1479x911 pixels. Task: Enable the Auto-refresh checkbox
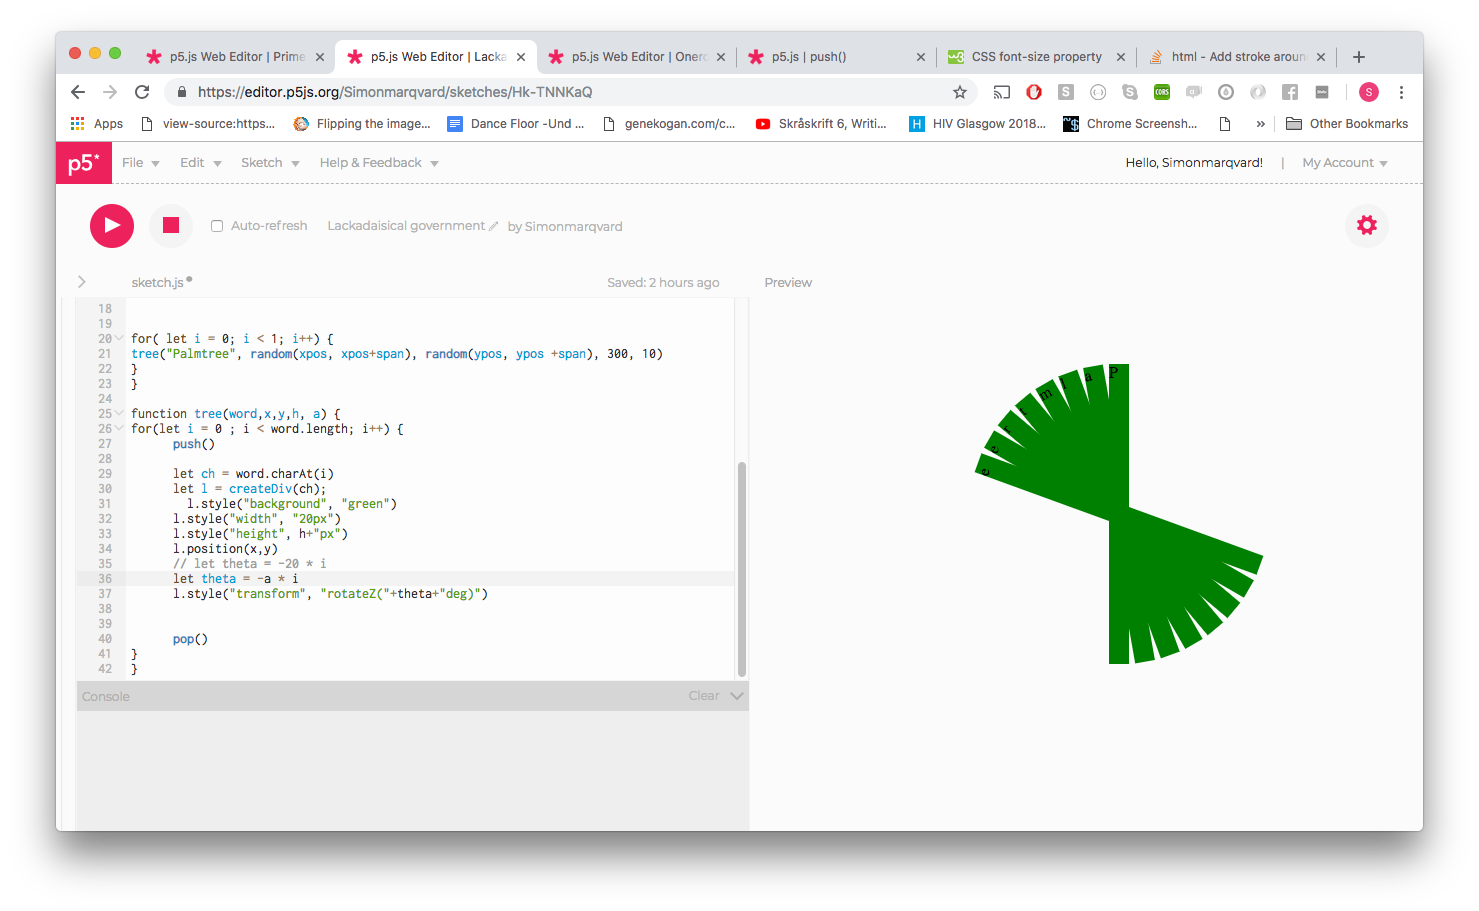pos(217,226)
